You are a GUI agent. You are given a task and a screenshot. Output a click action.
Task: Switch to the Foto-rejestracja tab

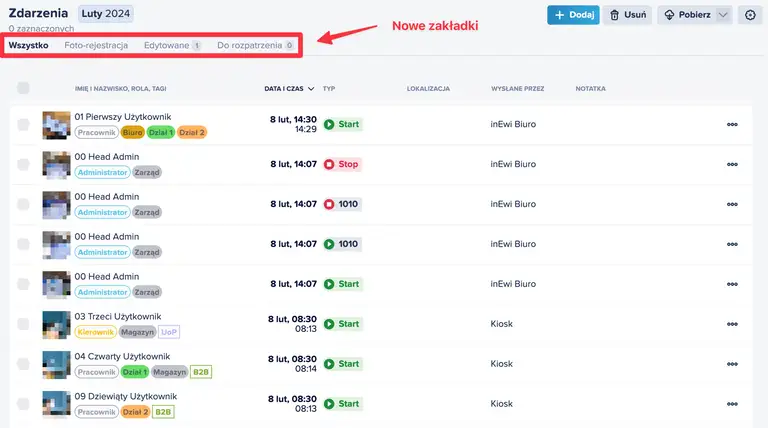(x=96, y=45)
